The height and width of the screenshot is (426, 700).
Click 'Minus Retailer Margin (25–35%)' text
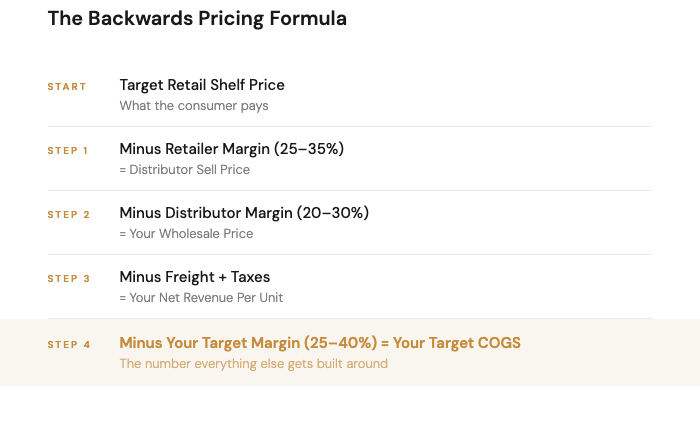(x=232, y=149)
